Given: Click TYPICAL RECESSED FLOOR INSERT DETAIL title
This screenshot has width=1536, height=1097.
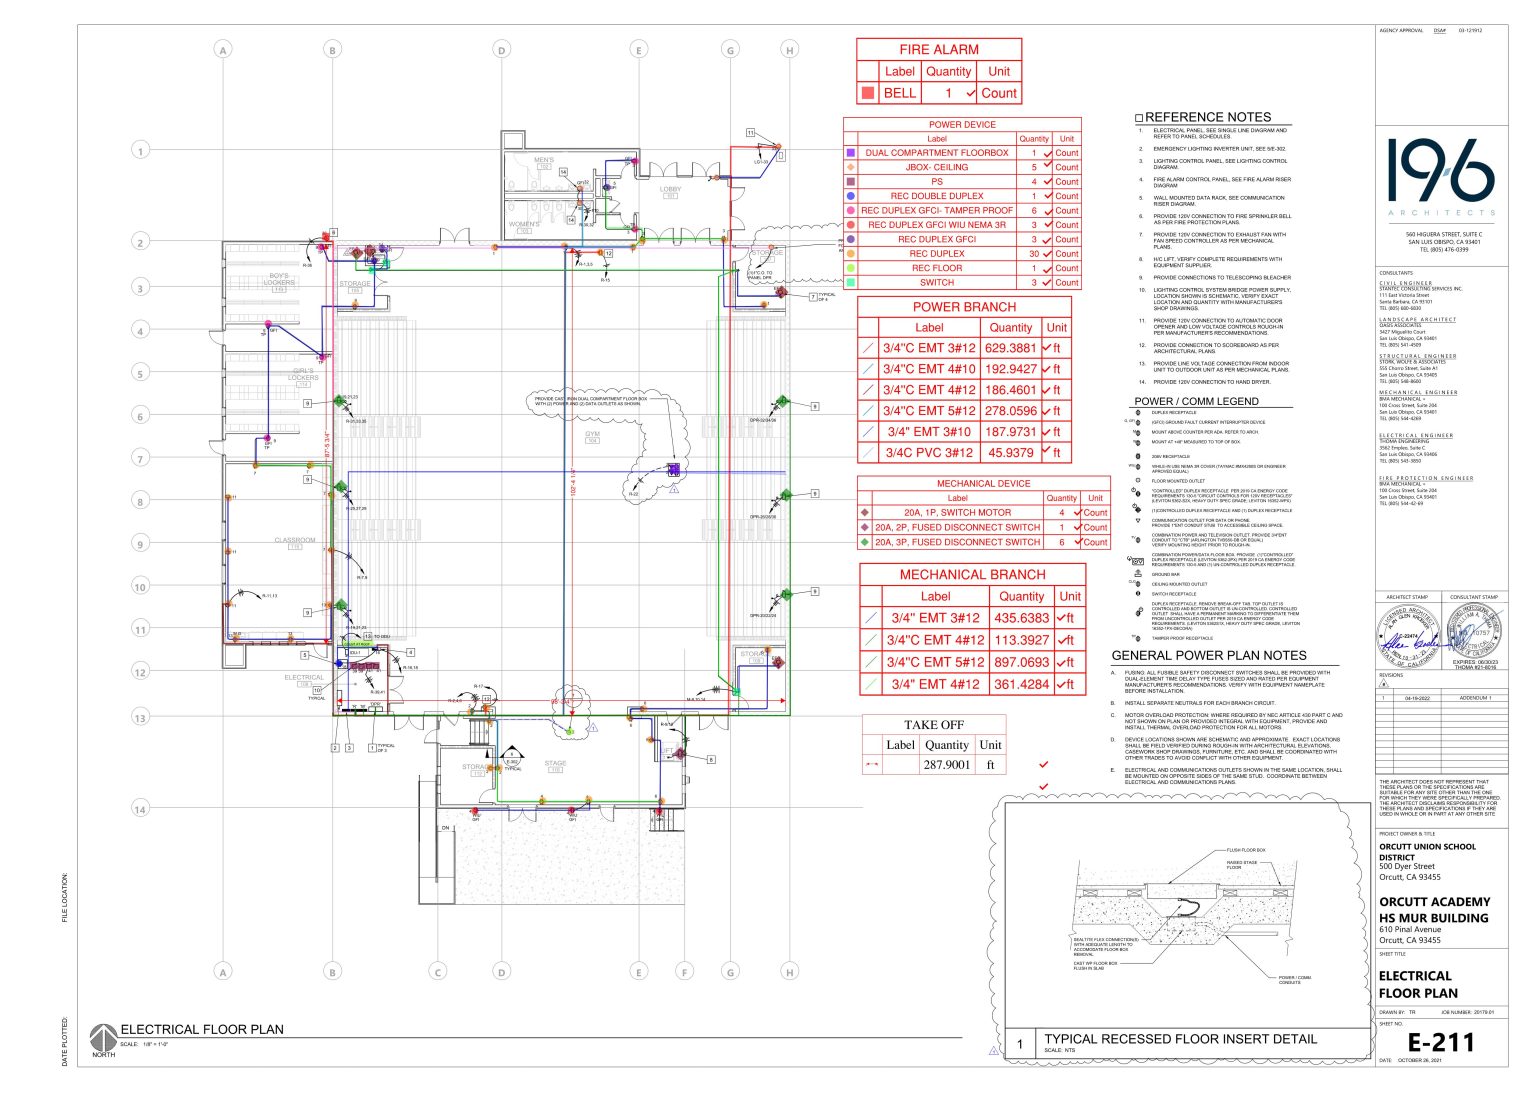Looking at the screenshot, I should [1180, 1039].
